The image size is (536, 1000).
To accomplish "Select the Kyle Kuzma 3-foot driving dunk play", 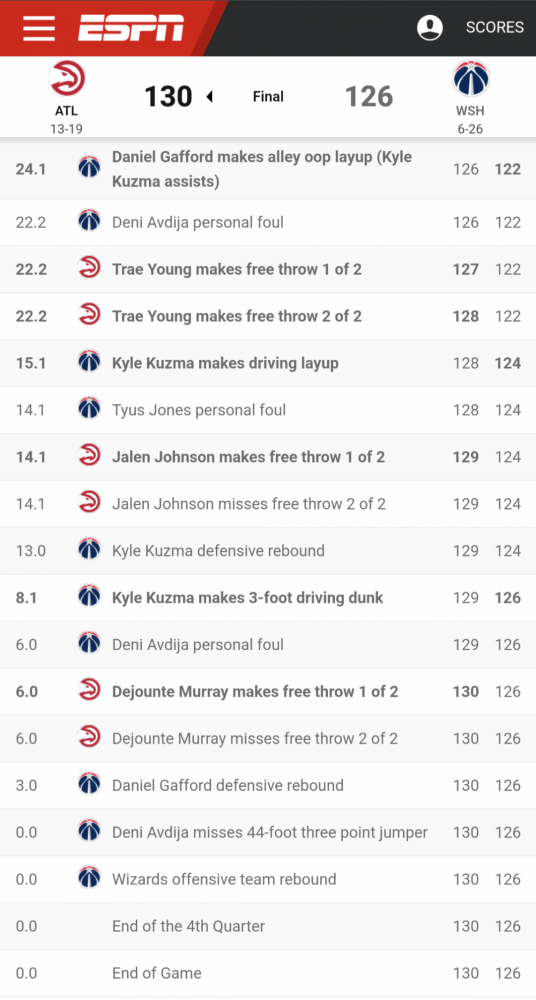I will pos(268,598).
